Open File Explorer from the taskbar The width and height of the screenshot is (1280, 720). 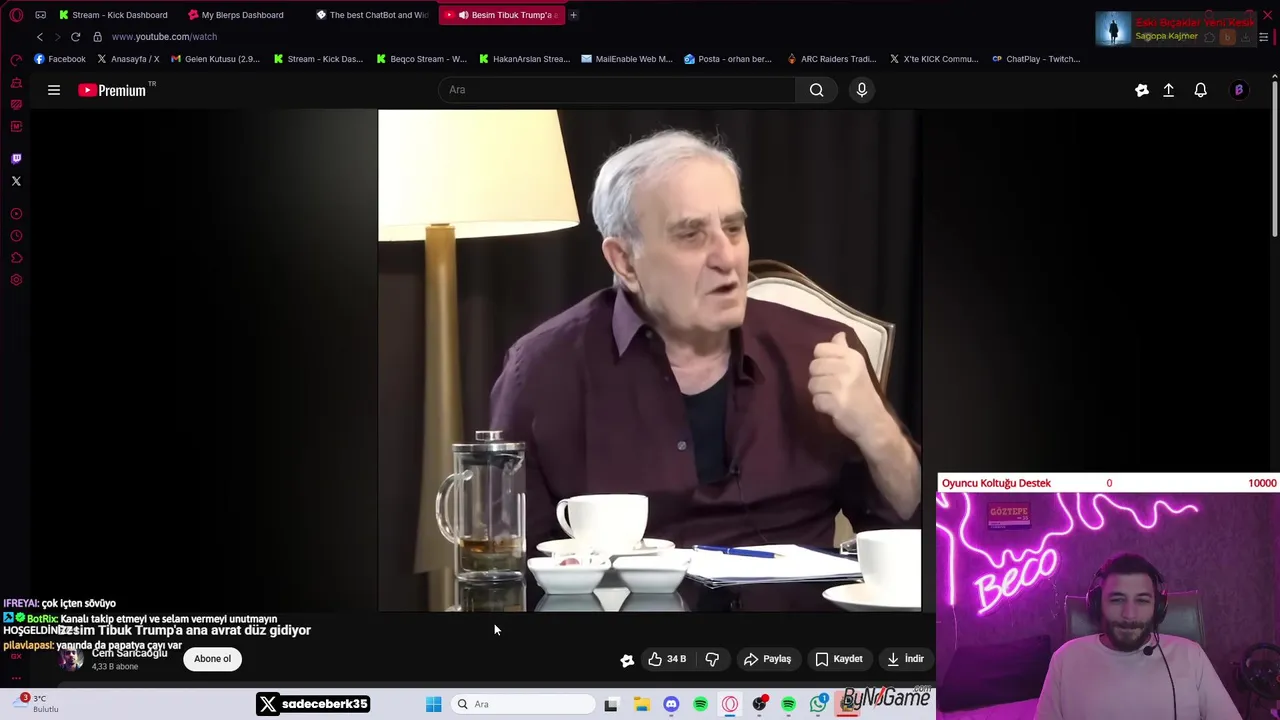pos(642,704)
